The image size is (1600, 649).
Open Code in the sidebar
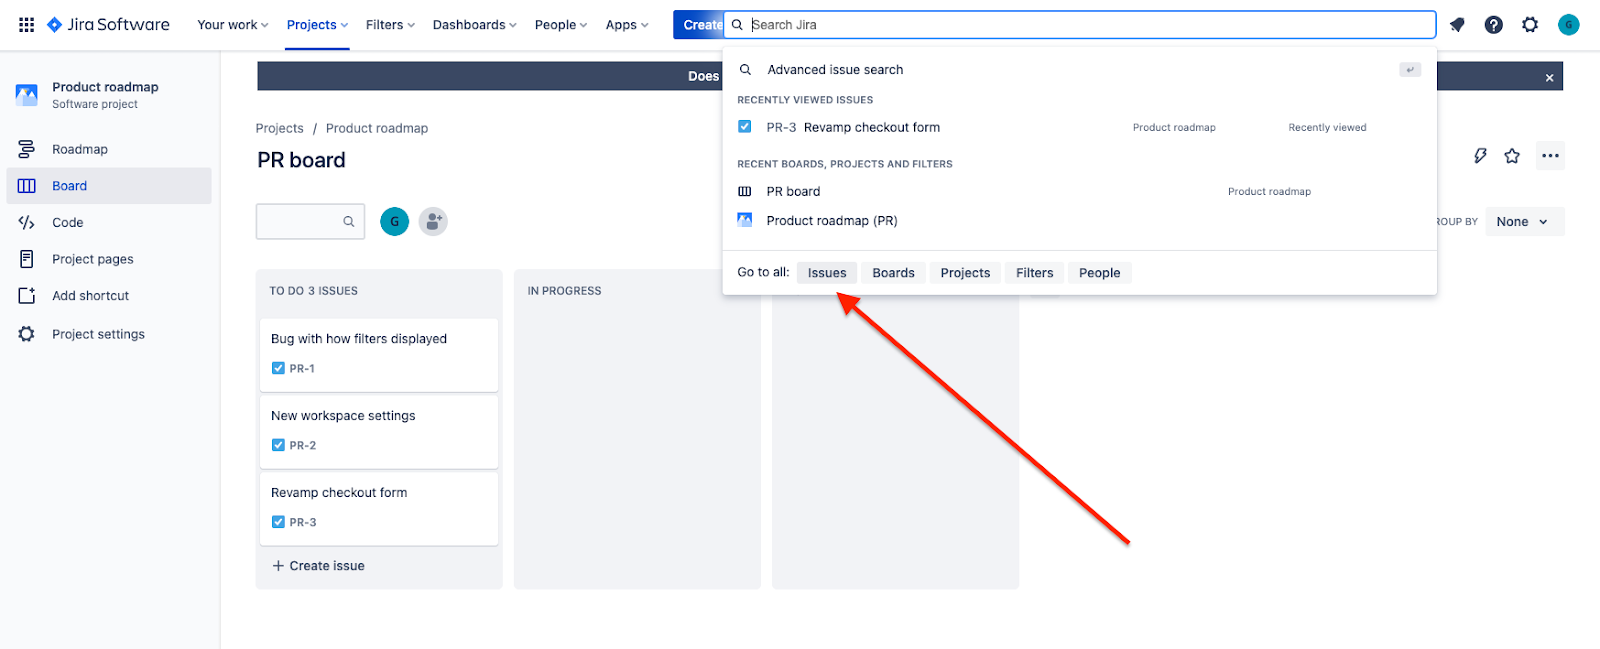pyautogui.click(x=109, y=223)
